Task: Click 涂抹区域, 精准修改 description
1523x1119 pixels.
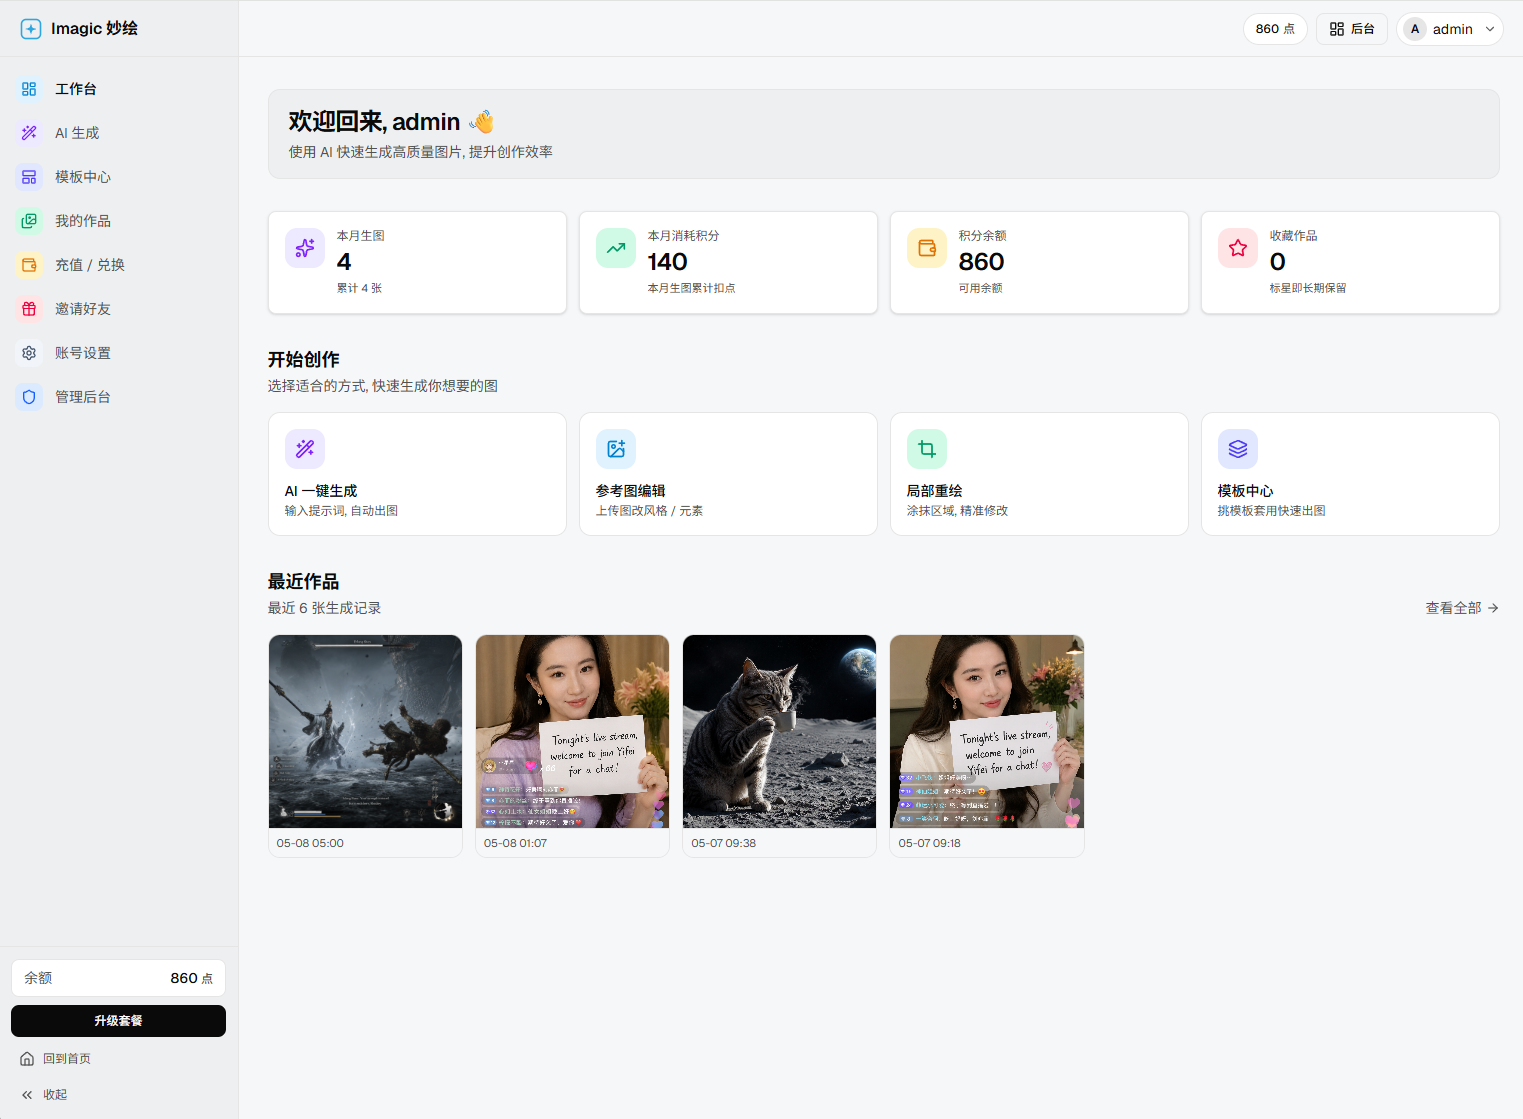Action: click(x=957, y=511)
